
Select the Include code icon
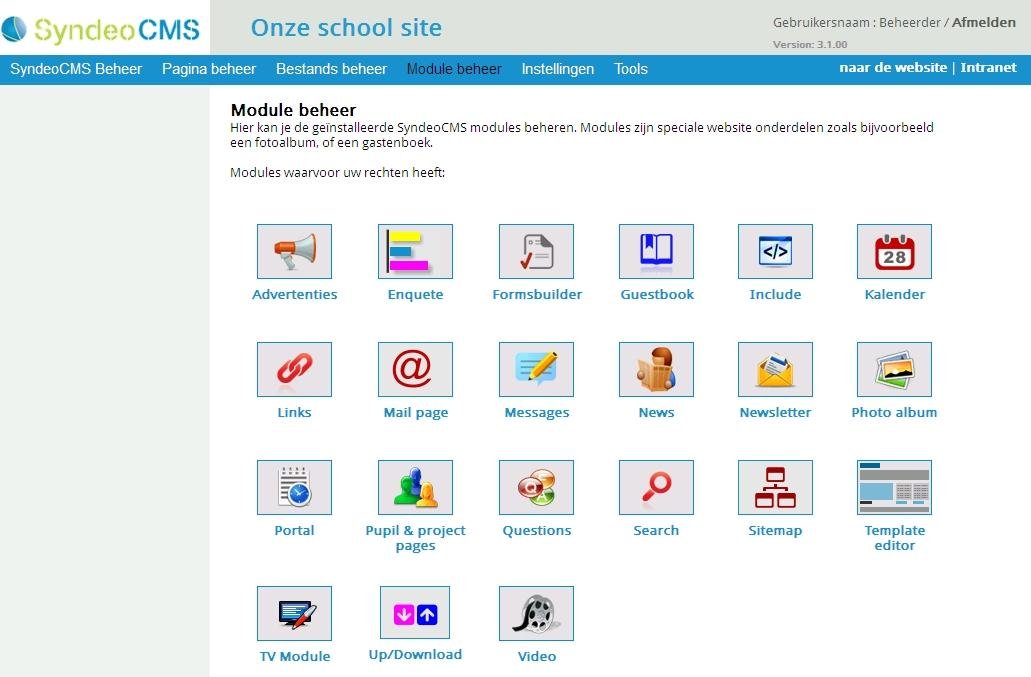pos(775,252)
